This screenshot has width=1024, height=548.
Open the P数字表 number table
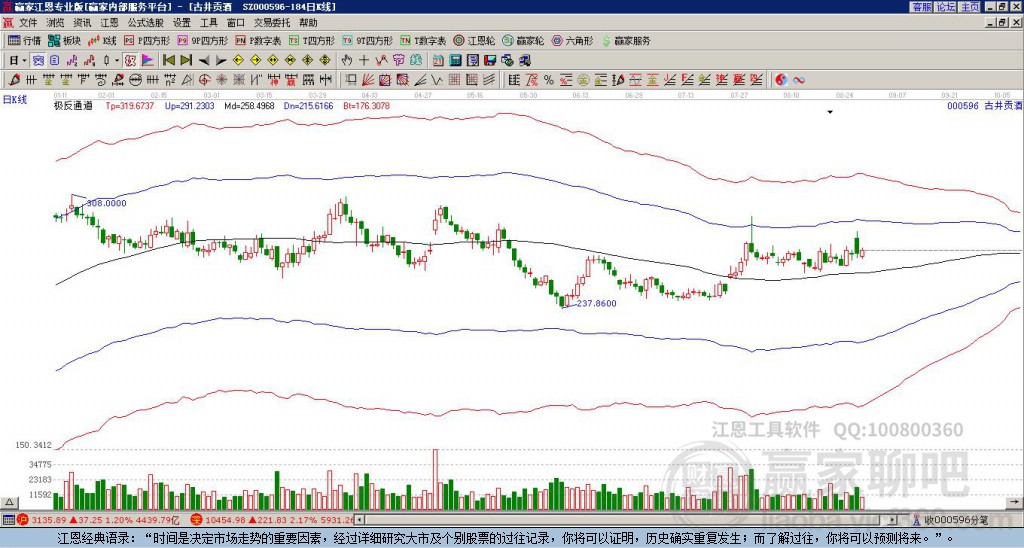click(x=258, y=40)
